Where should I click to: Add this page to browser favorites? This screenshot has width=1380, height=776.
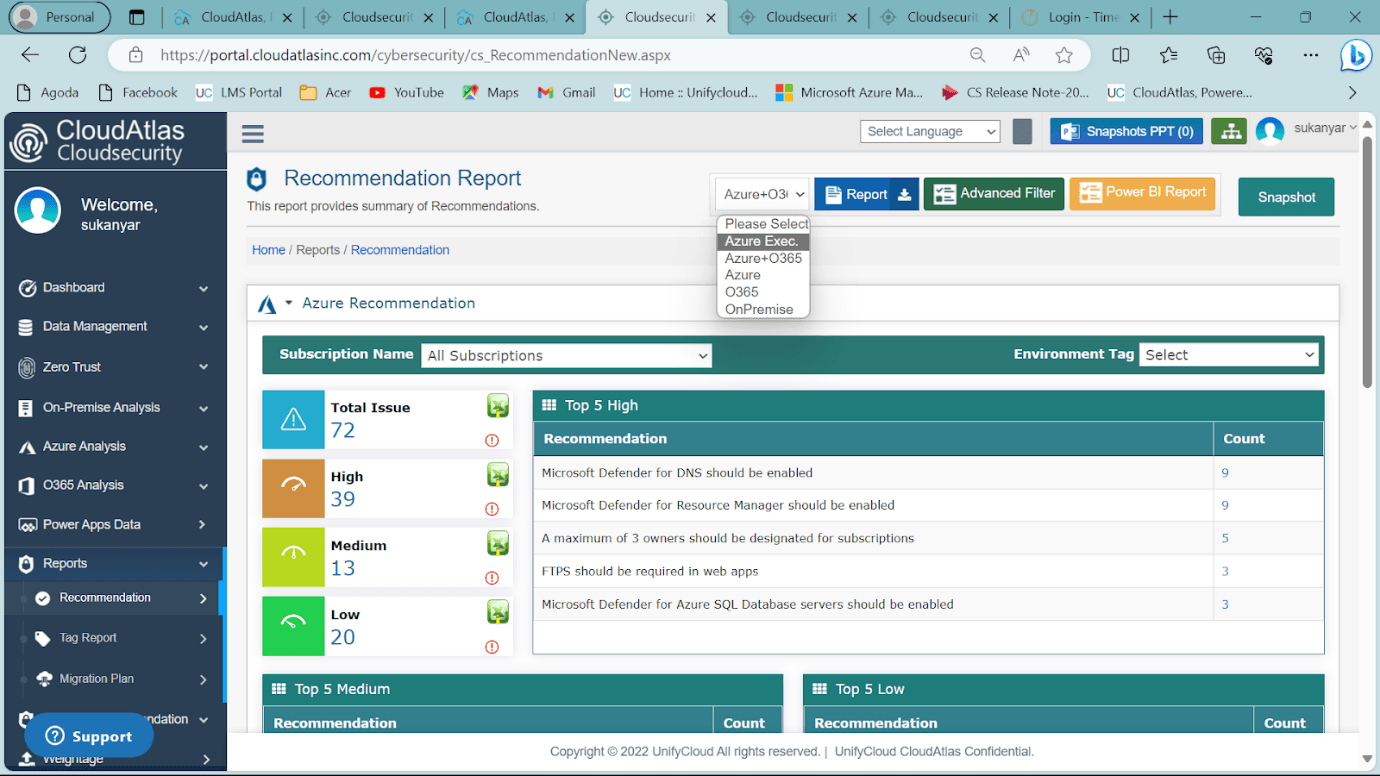pos(1064,56)
